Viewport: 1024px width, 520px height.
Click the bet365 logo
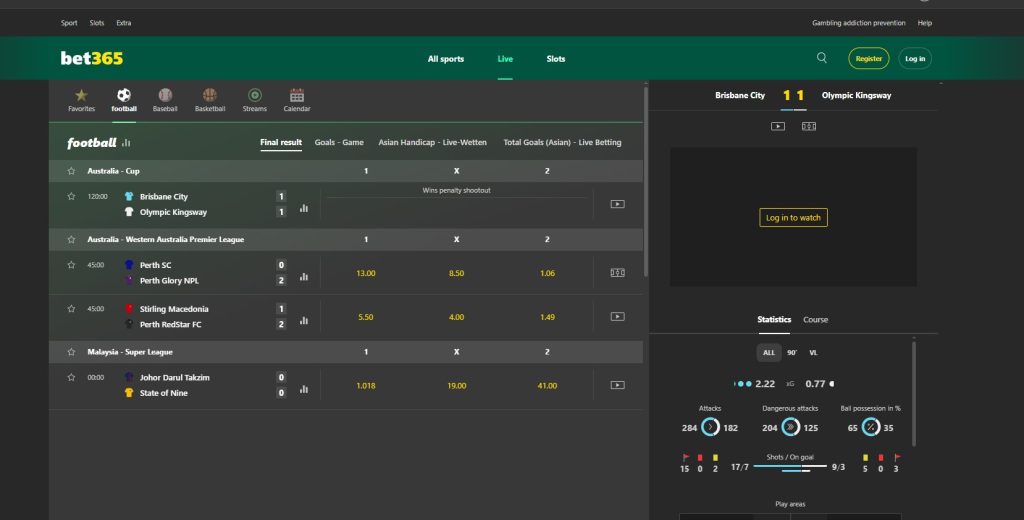[x=91, y=58]
